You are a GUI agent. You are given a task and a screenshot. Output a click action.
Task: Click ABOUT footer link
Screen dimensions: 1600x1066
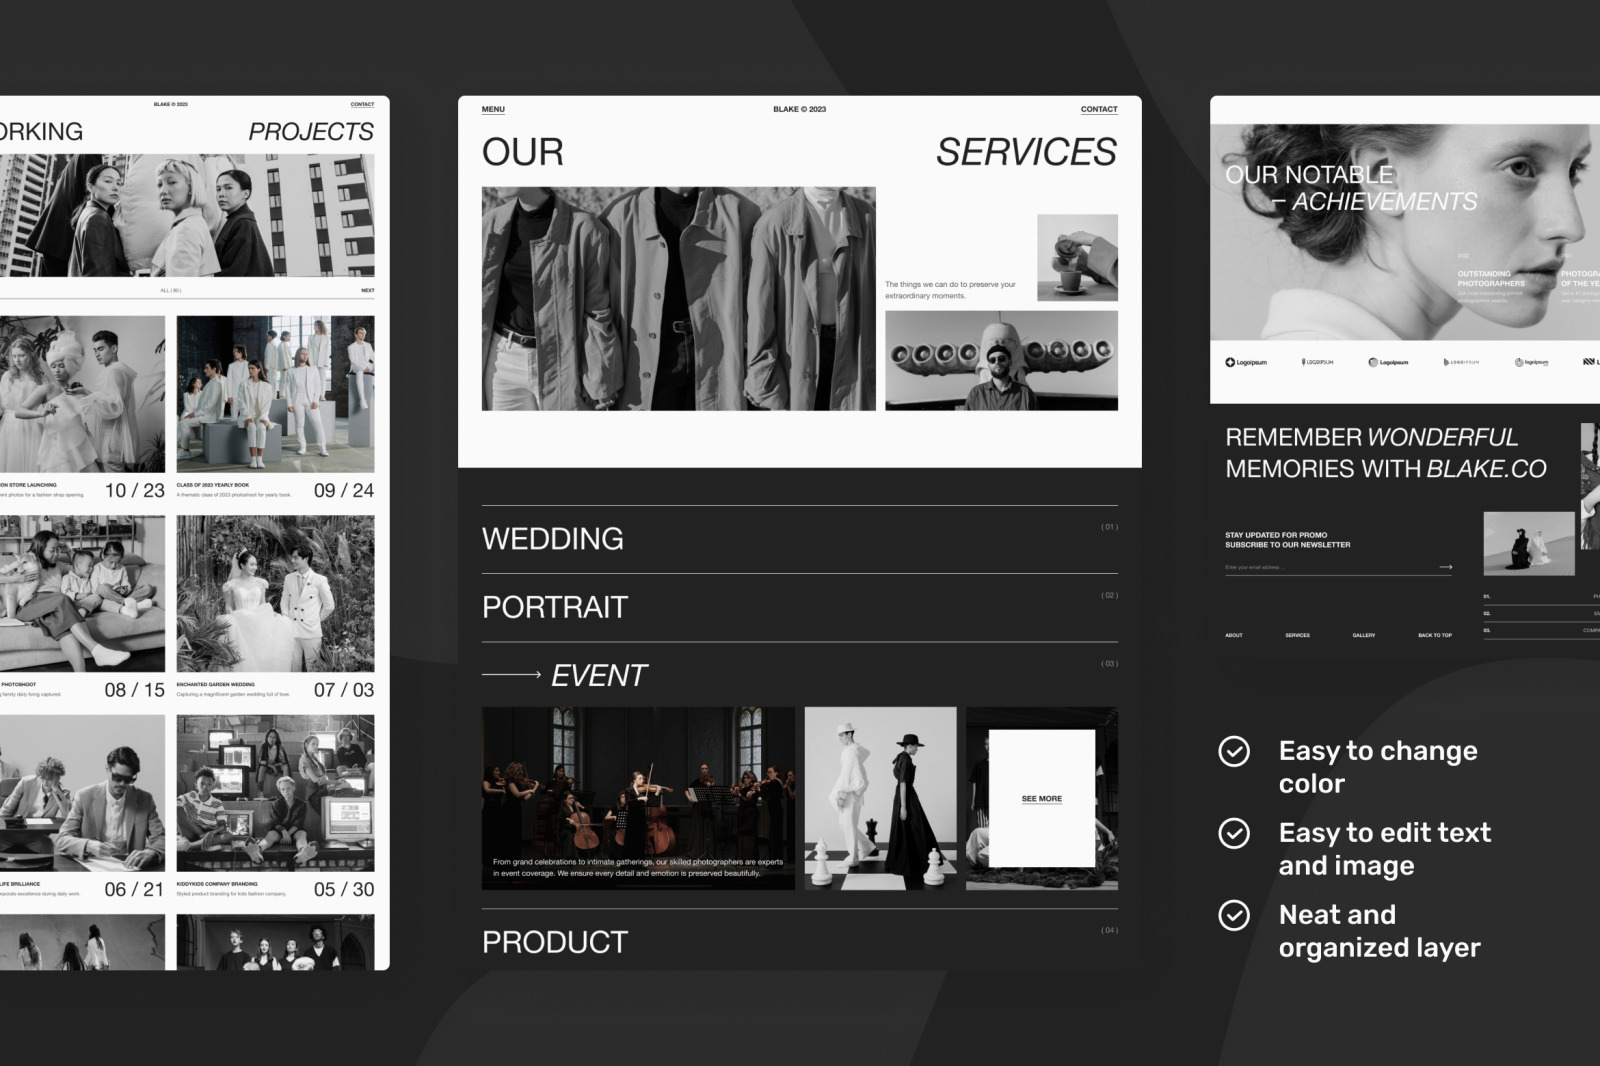pyautogui.click(x=1234, y=635)
